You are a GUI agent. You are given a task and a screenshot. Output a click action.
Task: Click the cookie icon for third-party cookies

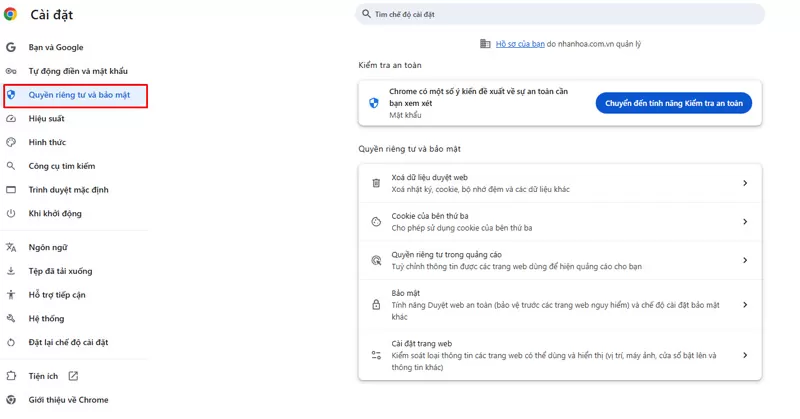pos(376,222)
